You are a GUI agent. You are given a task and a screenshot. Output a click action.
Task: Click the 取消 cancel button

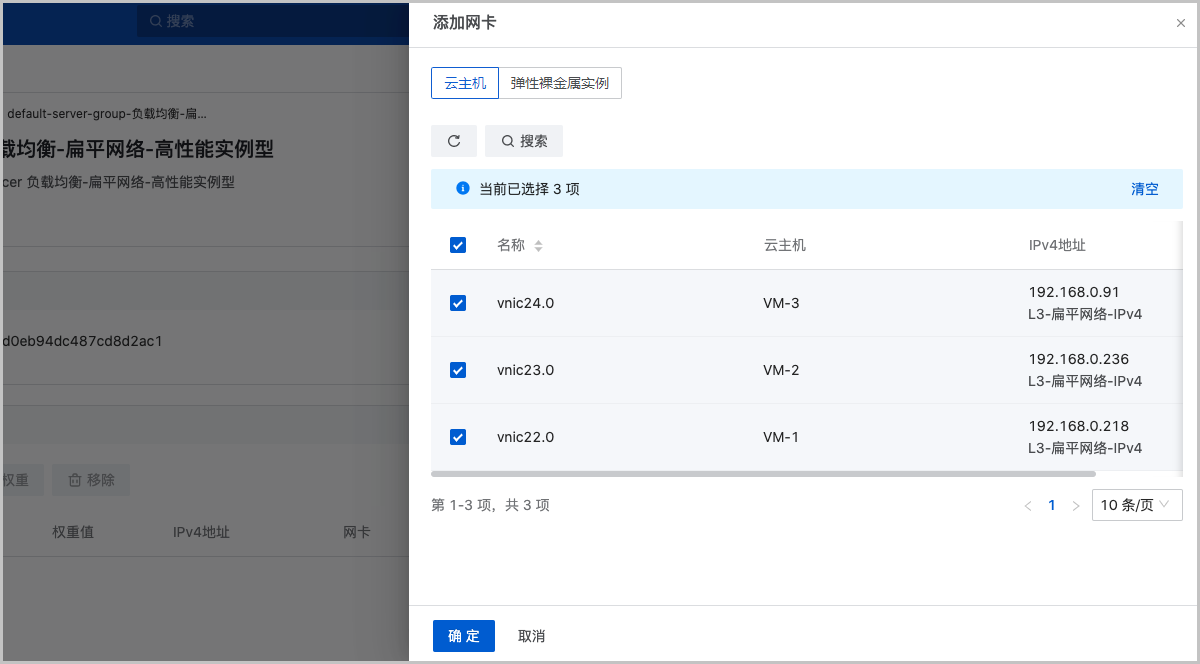(531, 636)
